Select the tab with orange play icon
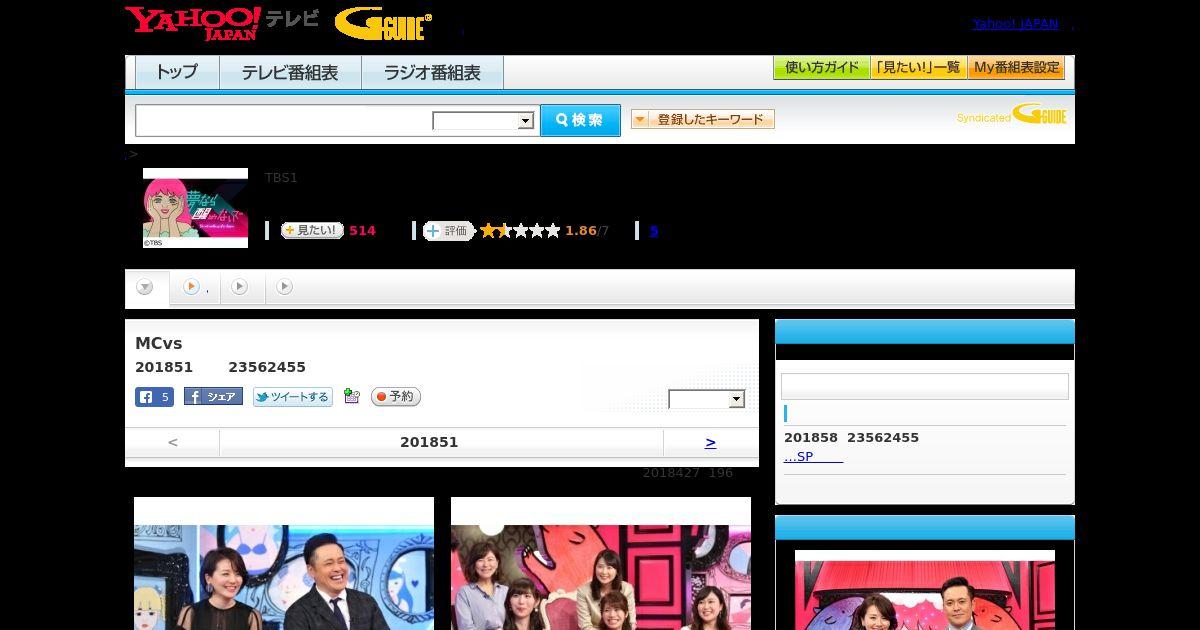Screen dimensions: 1200x630 click(195, 288)
